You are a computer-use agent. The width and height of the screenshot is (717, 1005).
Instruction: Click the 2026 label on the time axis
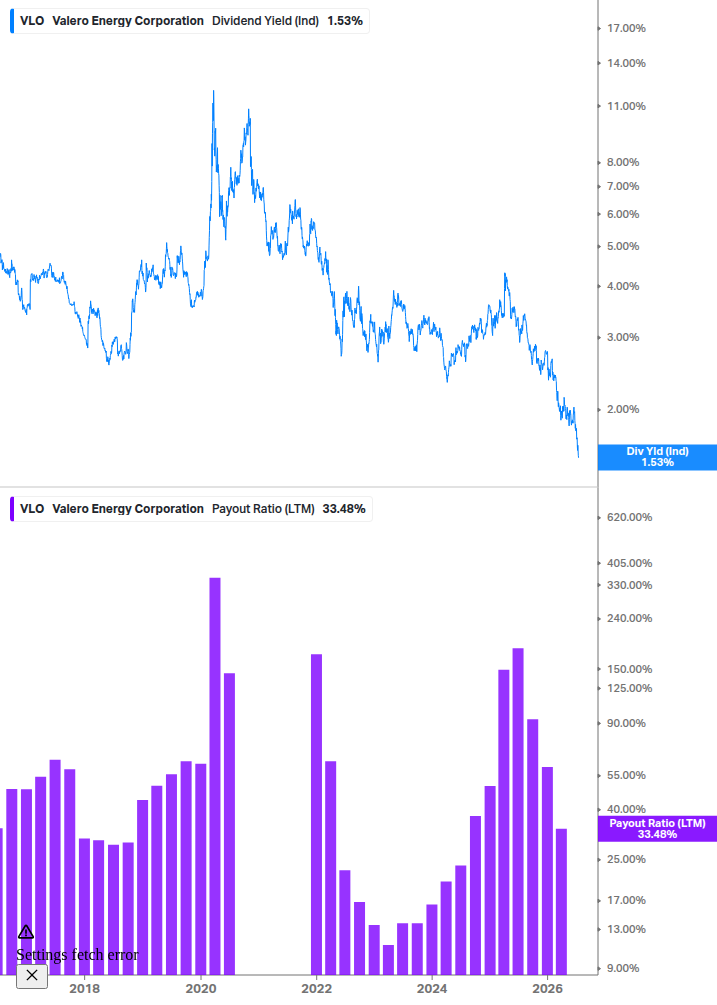point(547,988)
